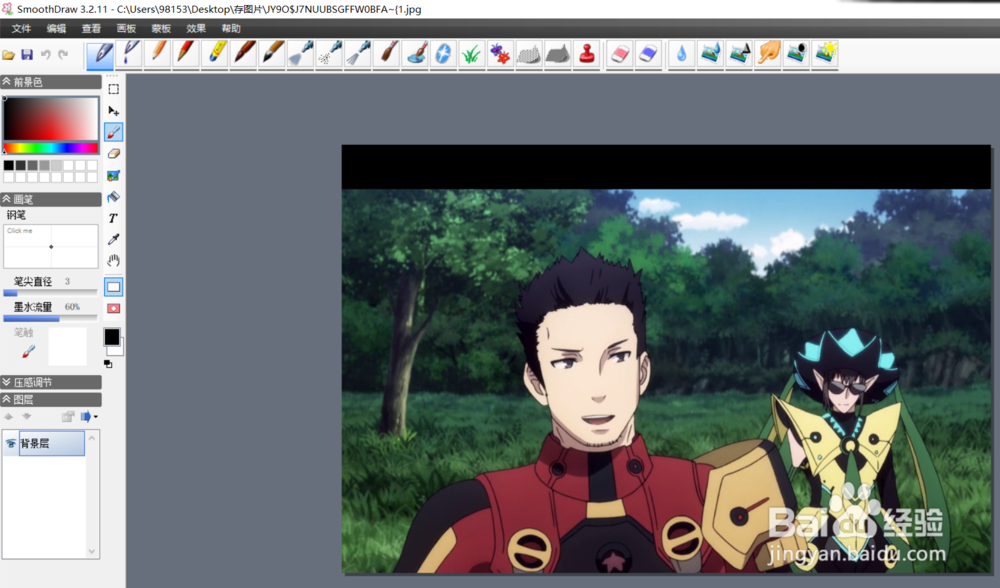Choose the red rubber stamp tool

click(587, 54)
